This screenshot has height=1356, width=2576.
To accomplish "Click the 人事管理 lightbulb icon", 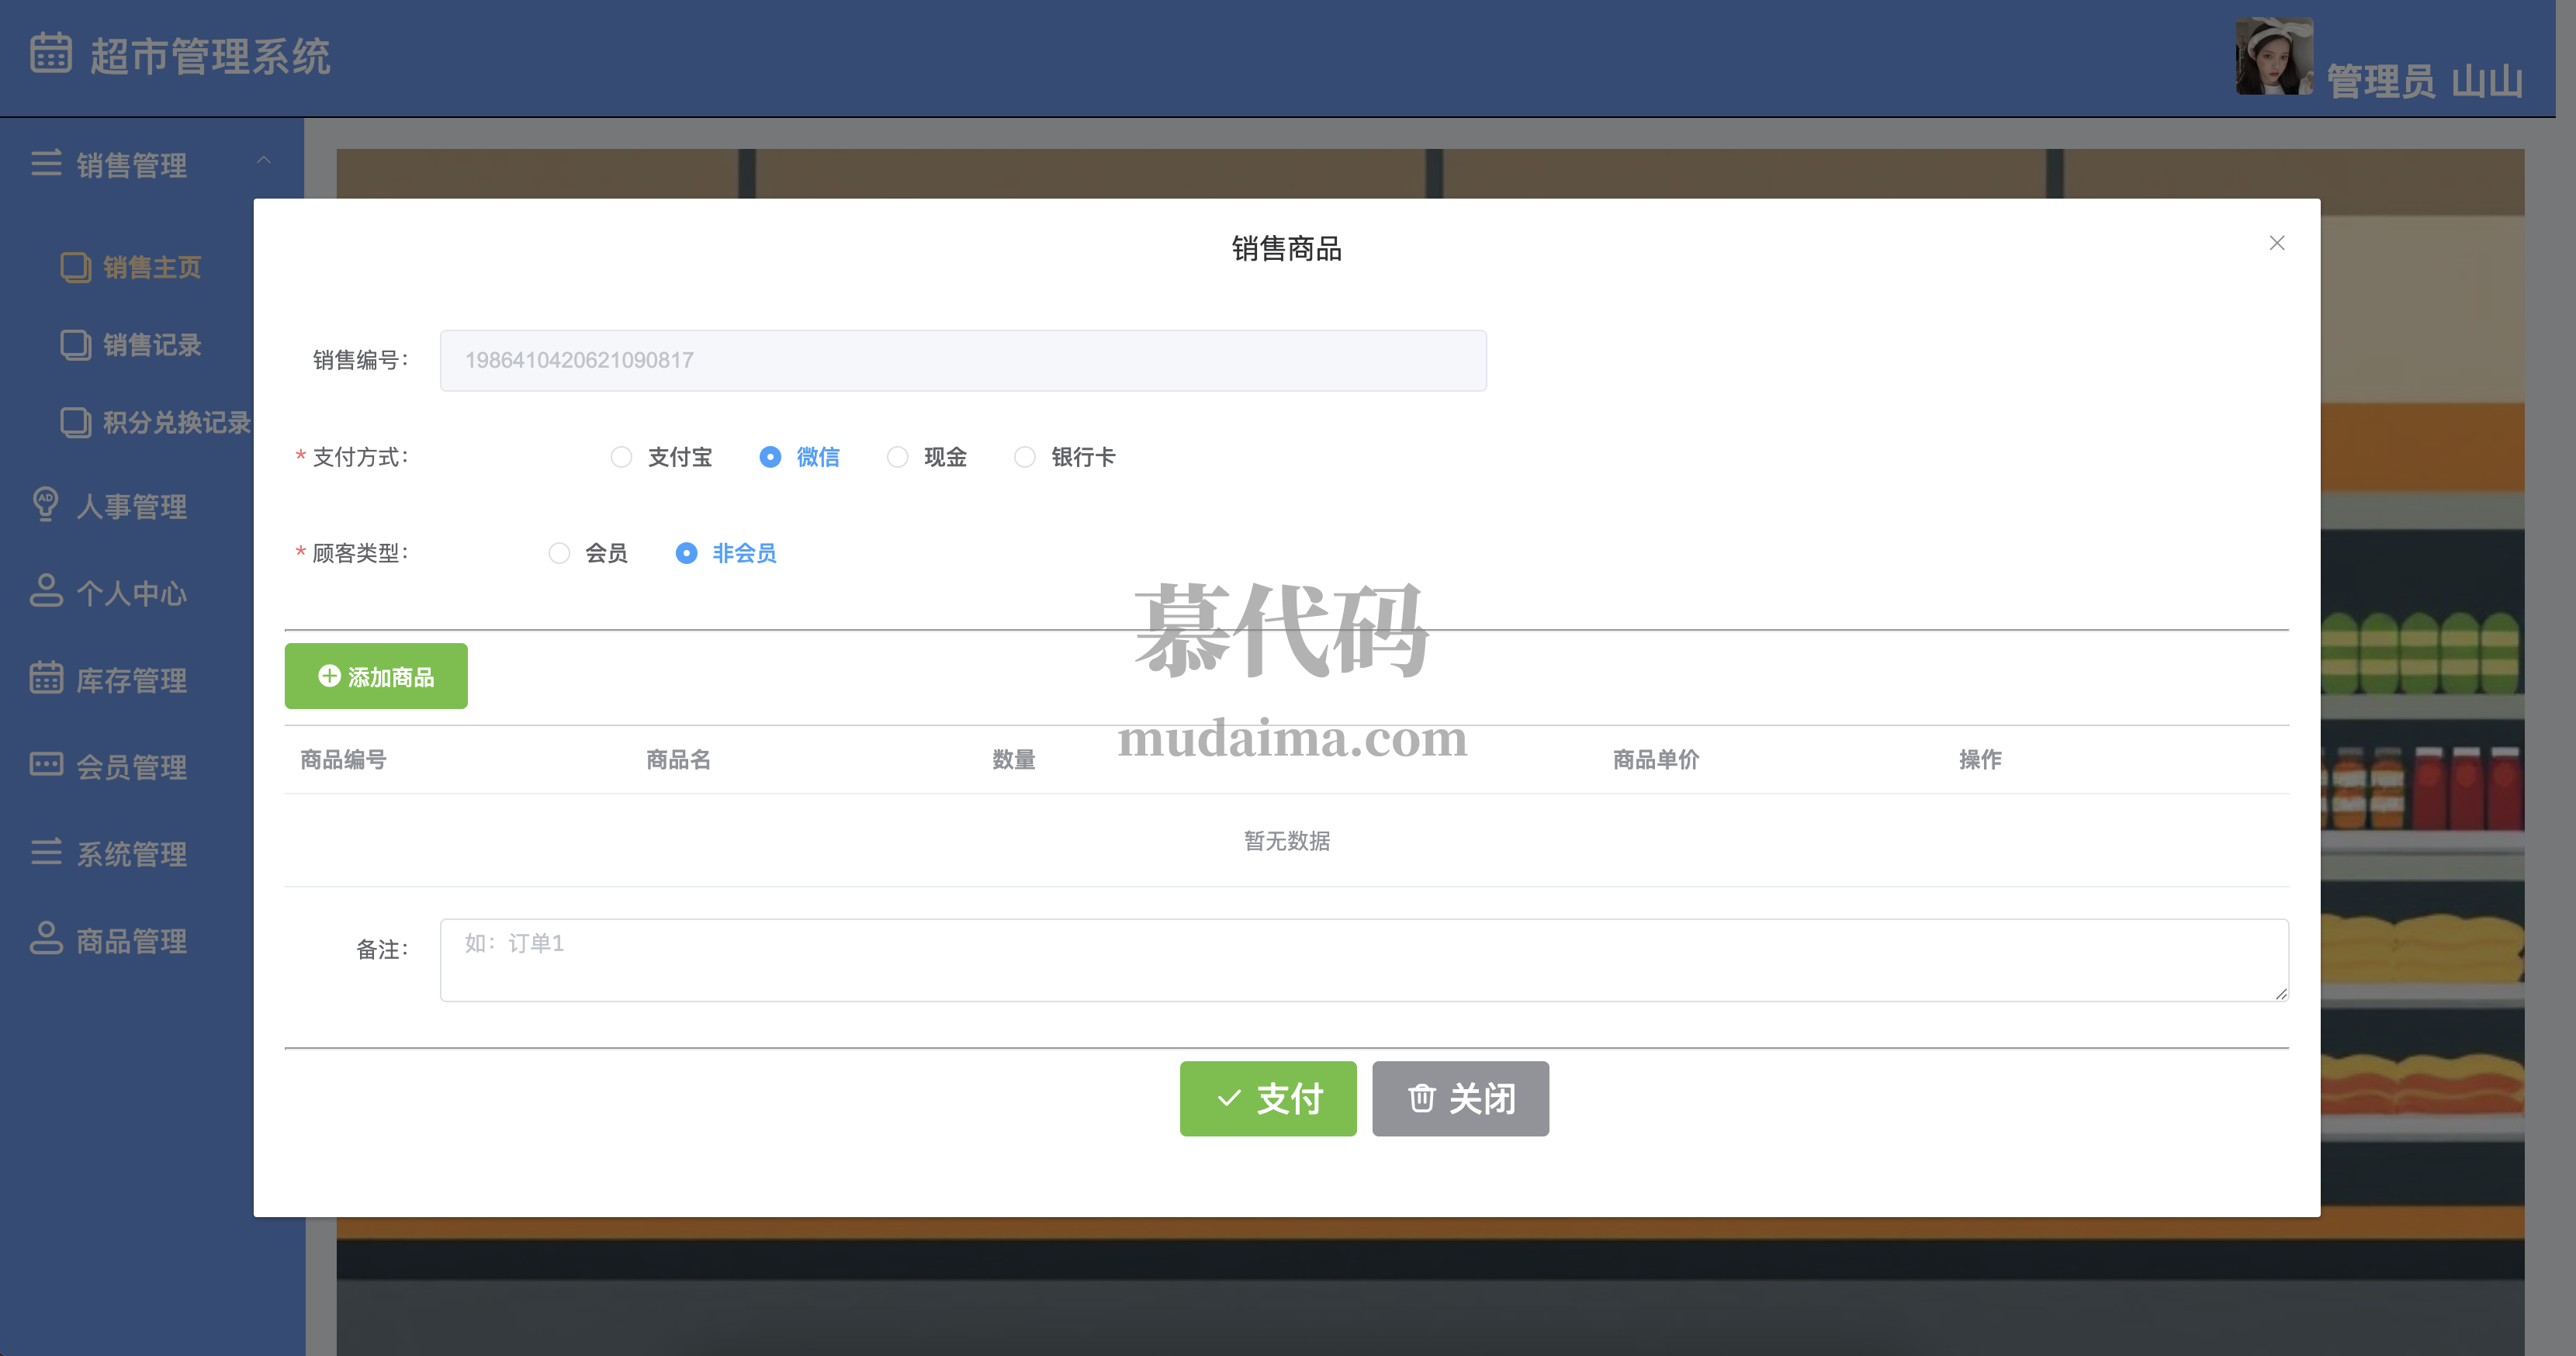I will point(46,504).
